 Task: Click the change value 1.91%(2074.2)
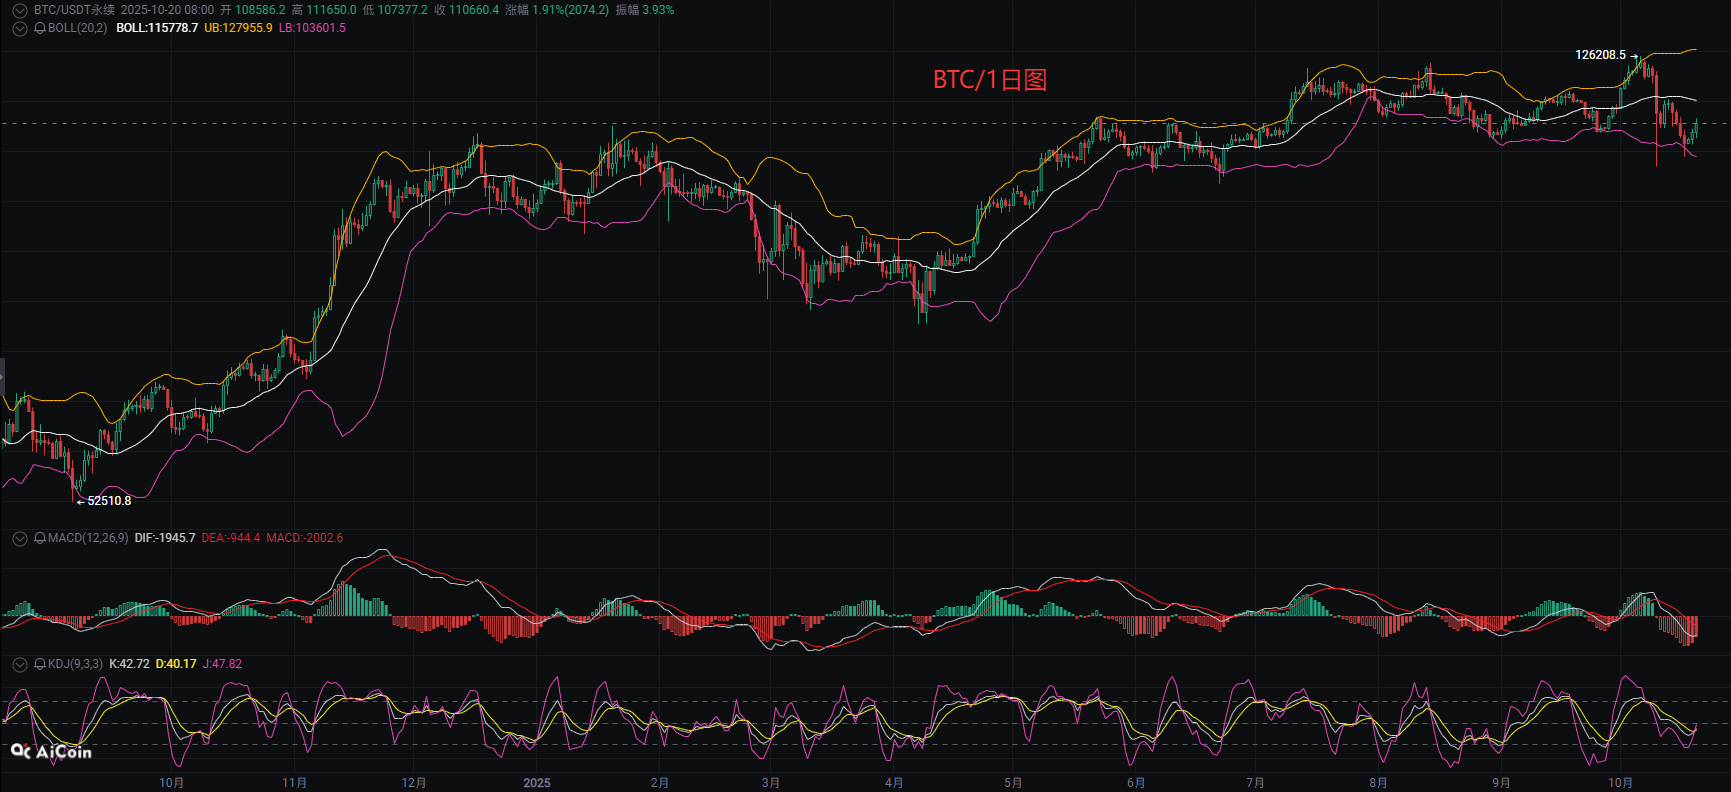(x=570, y=10)
